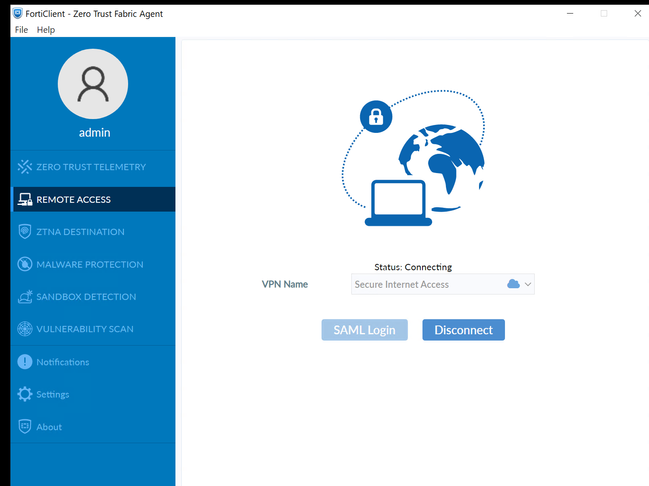Click the padlock icon in VPN illustration
This screenshot has width=649, height=486.
tap(376, 117)
